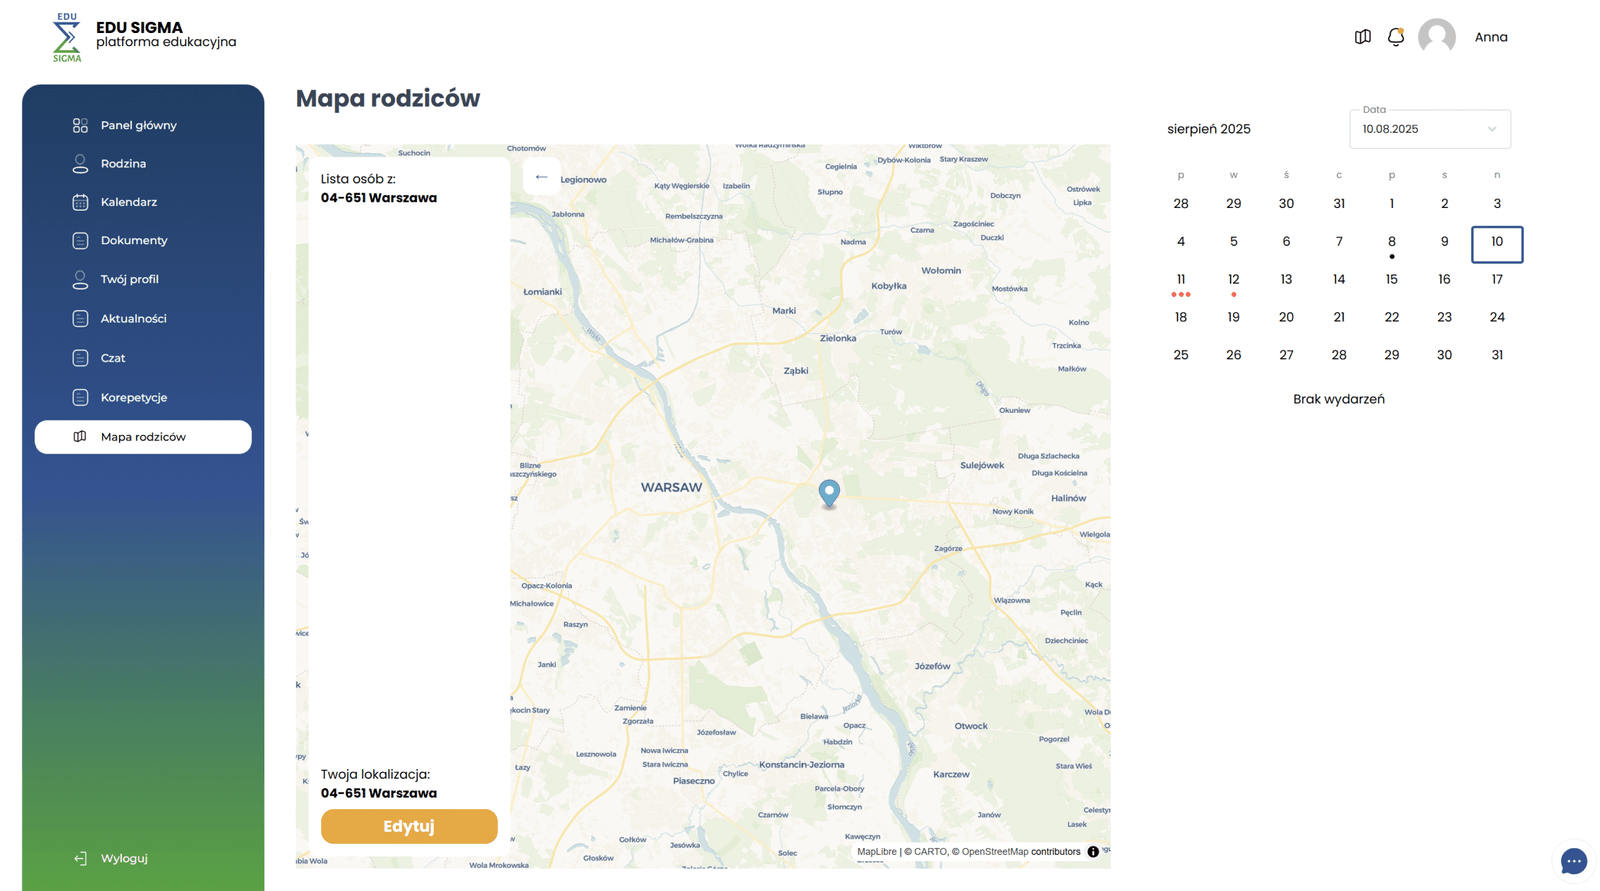This screenshot has width=1600, height=891.
Task: Click the map attribution info icon
Action: [1093, 852]
